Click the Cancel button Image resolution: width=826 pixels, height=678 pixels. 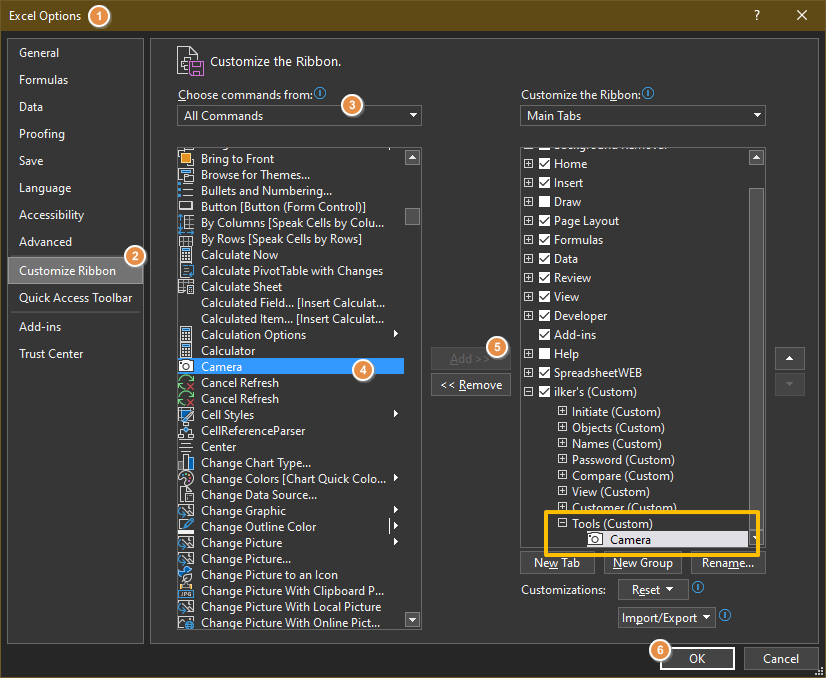(x=781, y=659)
